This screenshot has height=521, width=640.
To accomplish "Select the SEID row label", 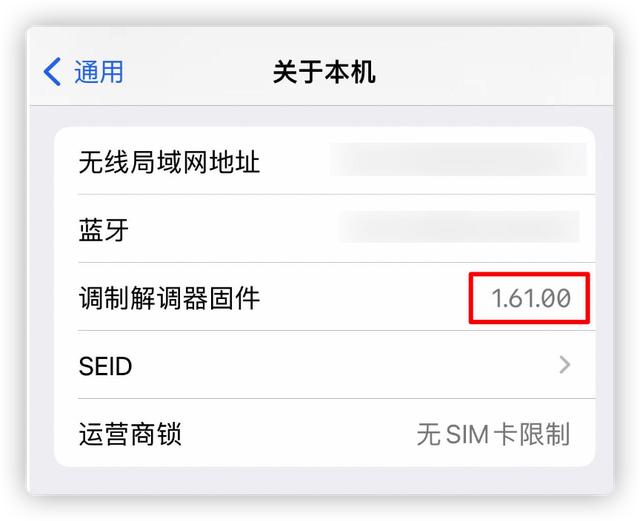I will click(105, 366).
